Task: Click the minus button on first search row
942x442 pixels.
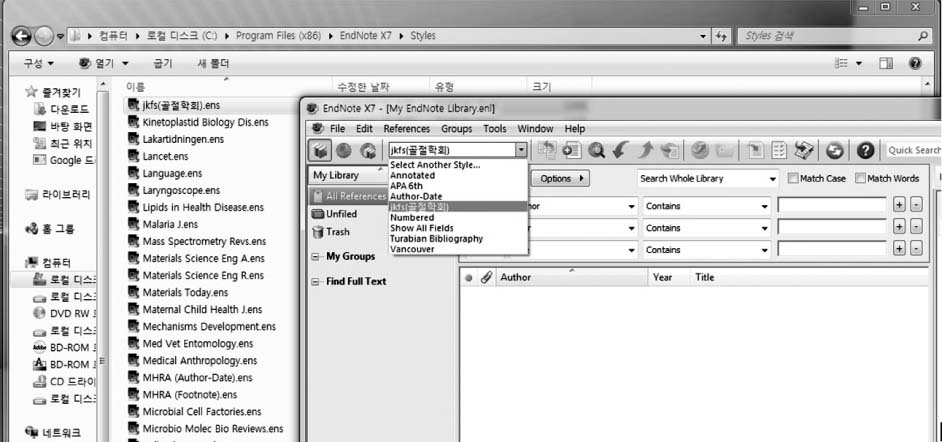Action: click(x=916, y=206)
